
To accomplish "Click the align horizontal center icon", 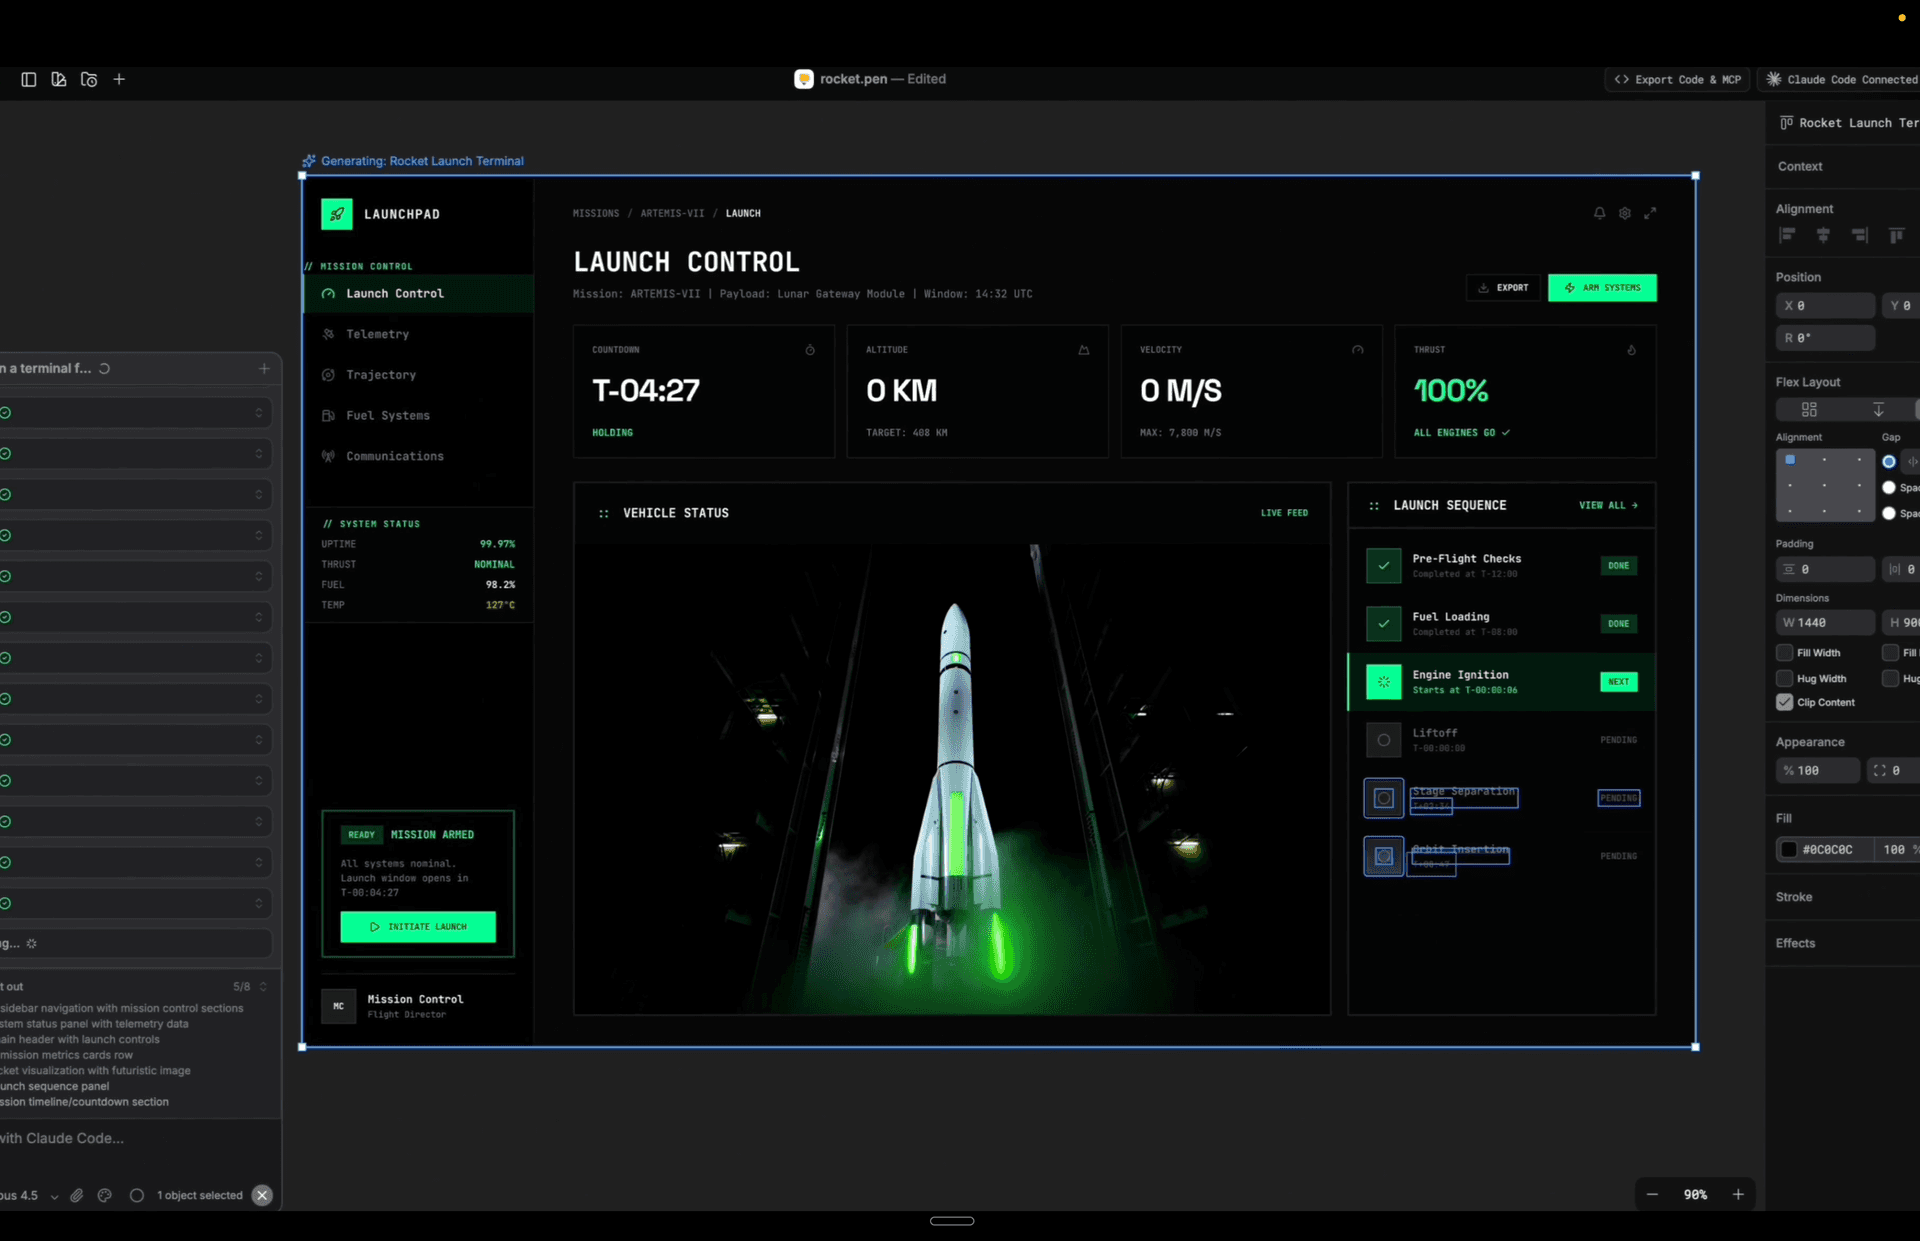I will (1823, 235).
